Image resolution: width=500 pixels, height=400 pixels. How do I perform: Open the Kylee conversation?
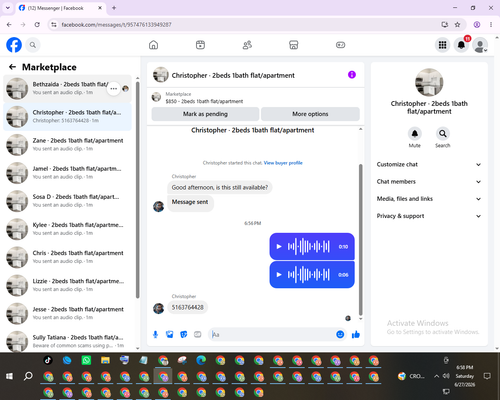tap(67, 229)
